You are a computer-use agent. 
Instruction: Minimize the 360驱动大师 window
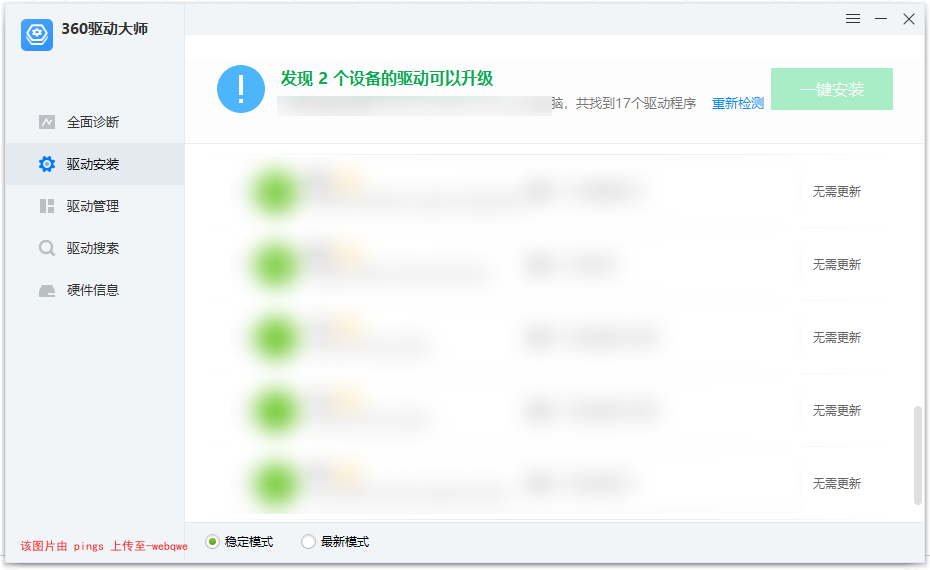881,19
